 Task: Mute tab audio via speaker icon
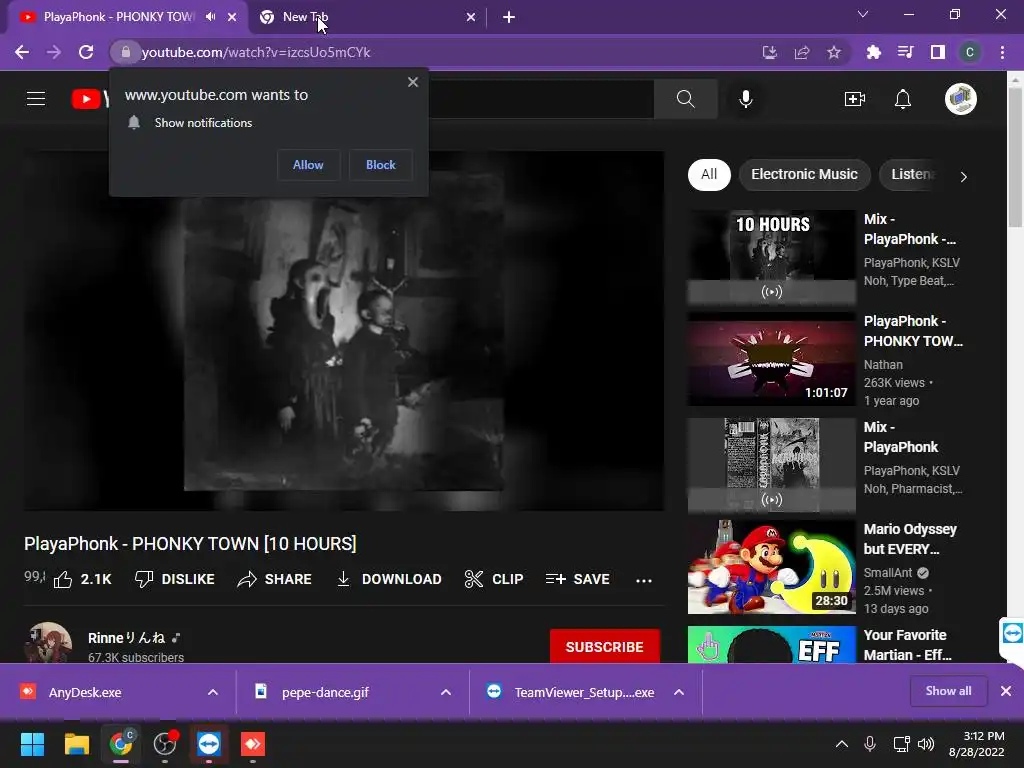pyautogui.click(x=210, y=17)
